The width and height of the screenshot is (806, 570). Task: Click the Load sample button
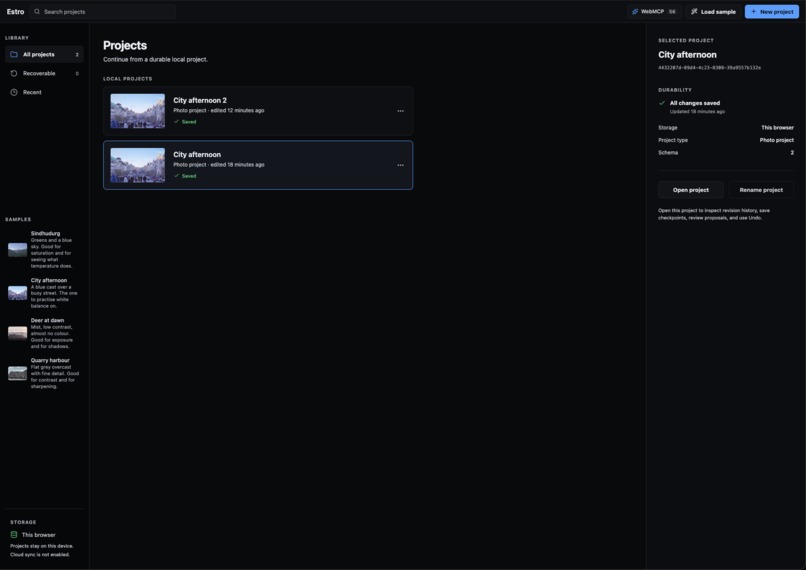[713, 11]
